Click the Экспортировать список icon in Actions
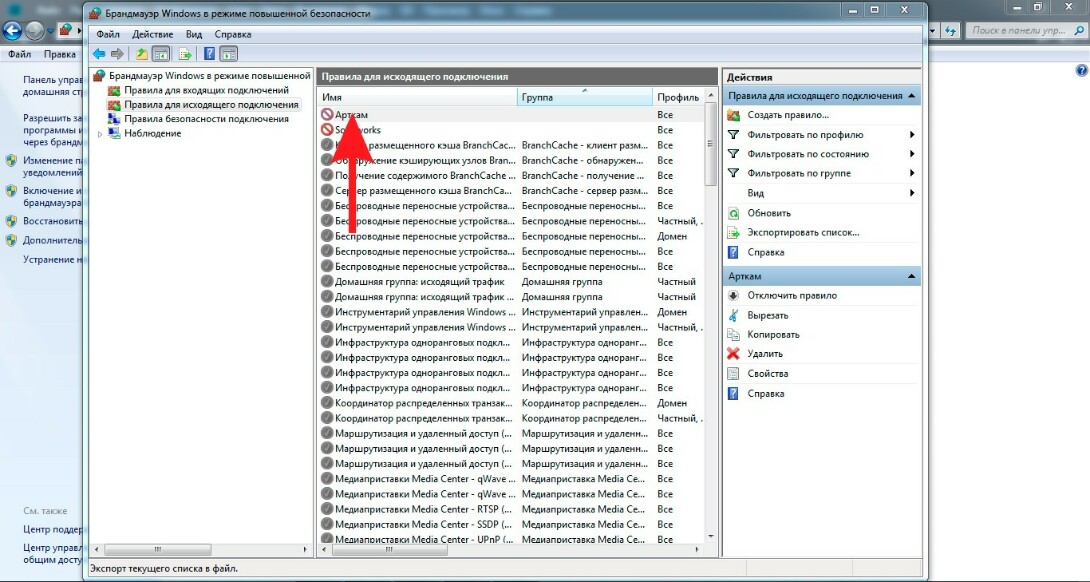 (x=733, y=233)
